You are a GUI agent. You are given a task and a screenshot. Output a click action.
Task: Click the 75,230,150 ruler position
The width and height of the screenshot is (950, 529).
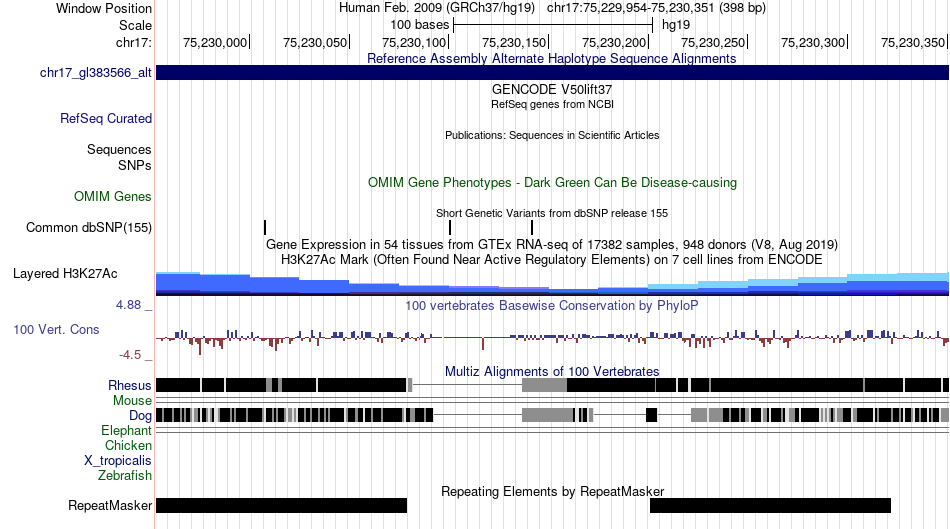point(515,42)
